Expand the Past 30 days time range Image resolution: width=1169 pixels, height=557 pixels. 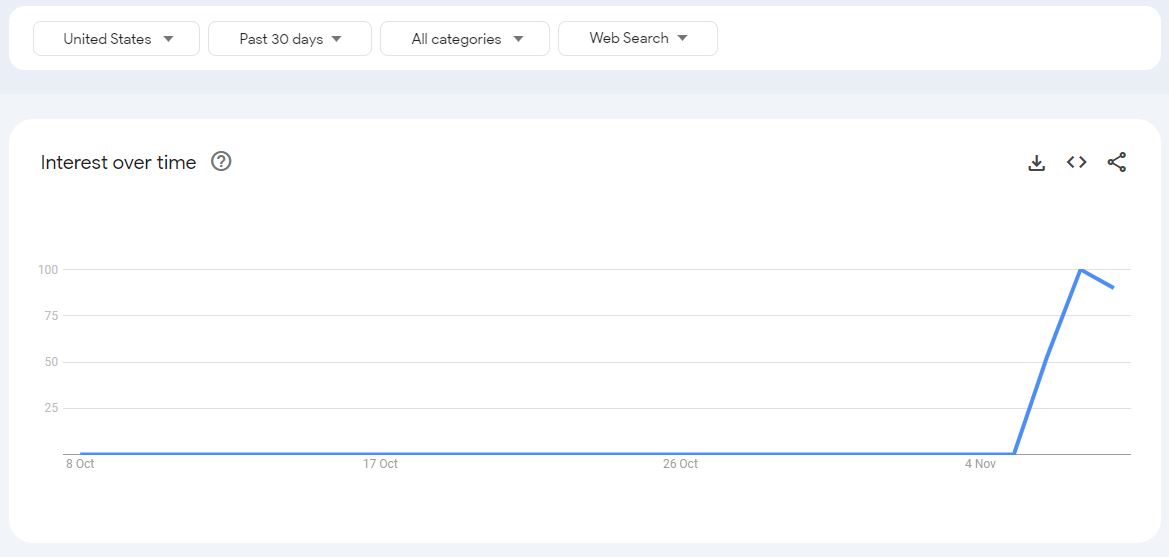click(289, 39)
